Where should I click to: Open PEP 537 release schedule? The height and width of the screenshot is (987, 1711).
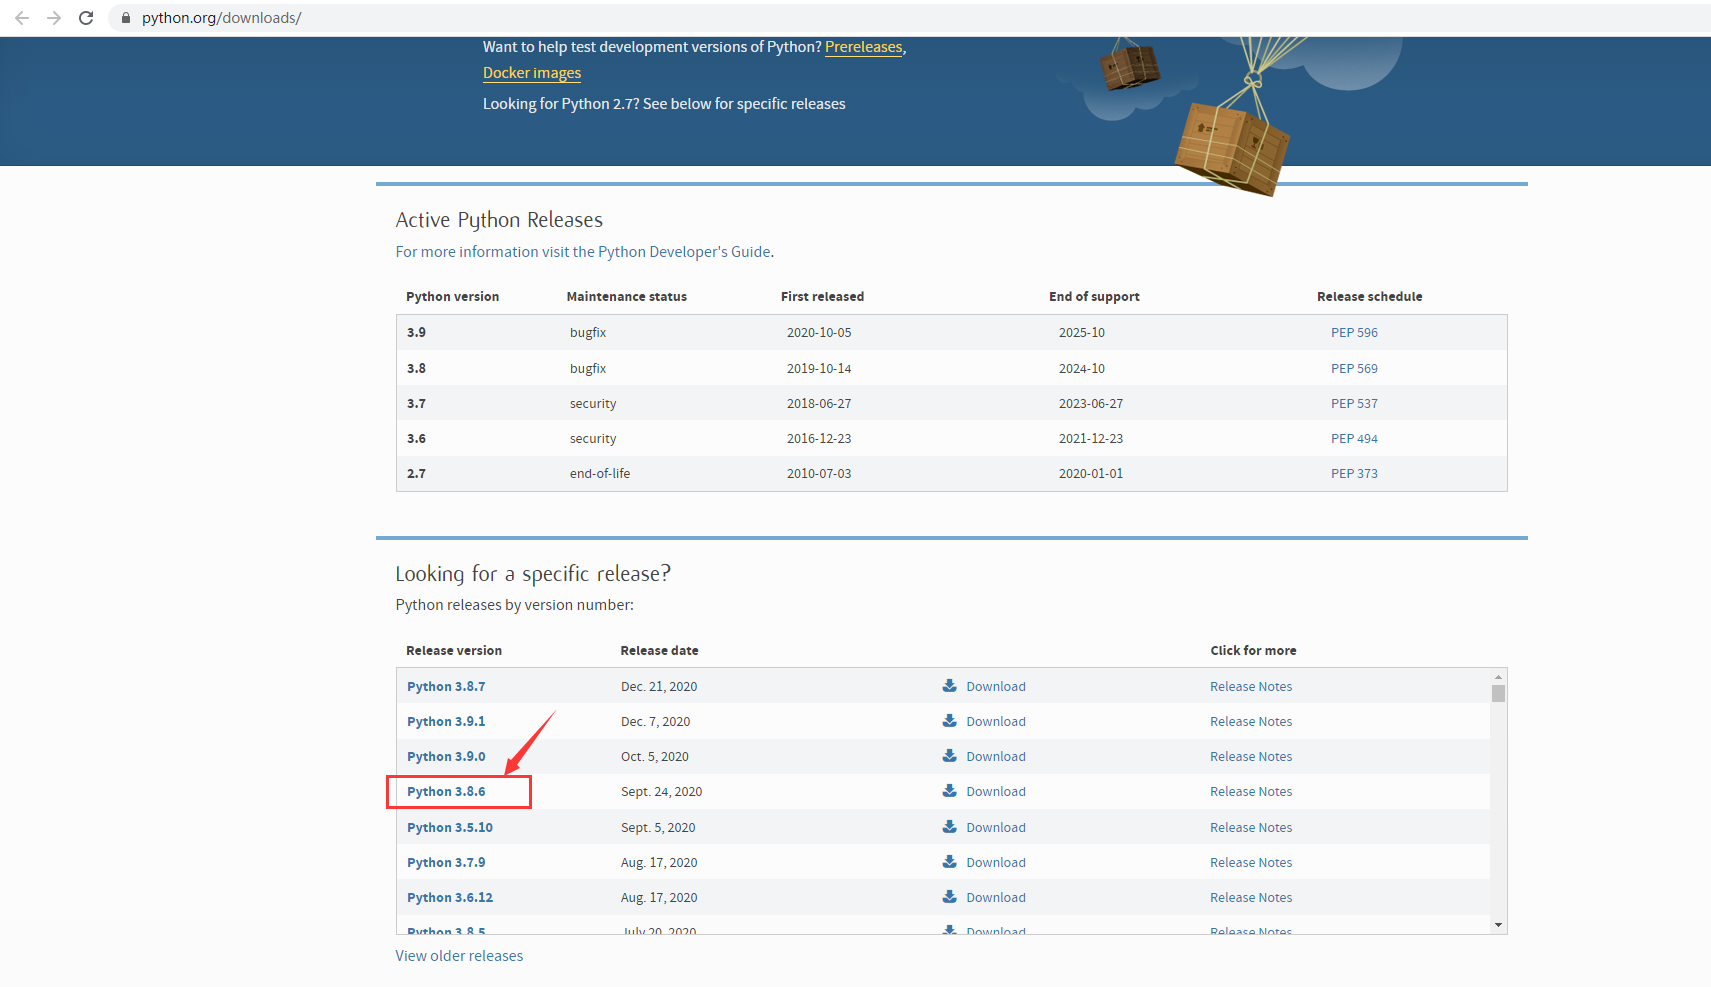(x=1354, y=404)
